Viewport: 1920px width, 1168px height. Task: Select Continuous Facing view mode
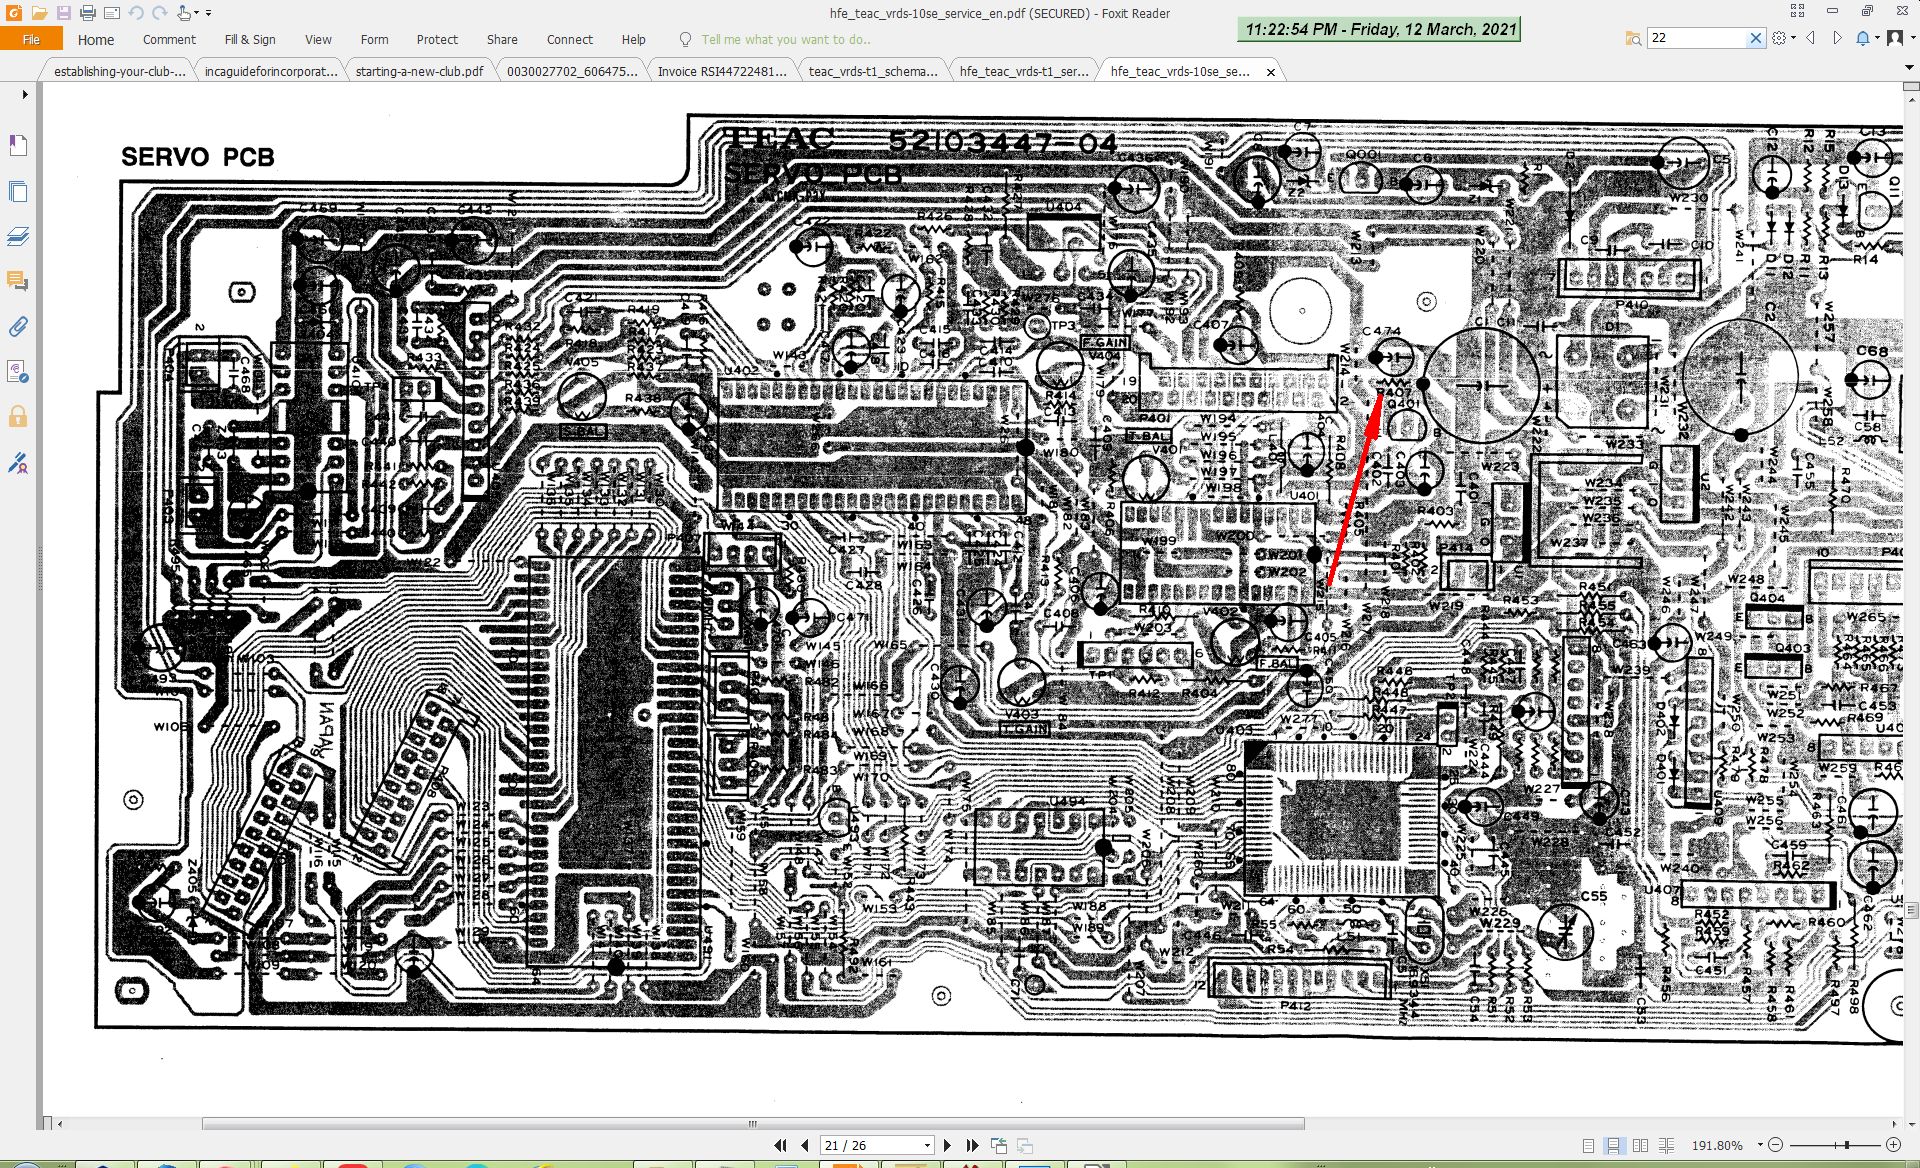click(x=1666, y=1145)
